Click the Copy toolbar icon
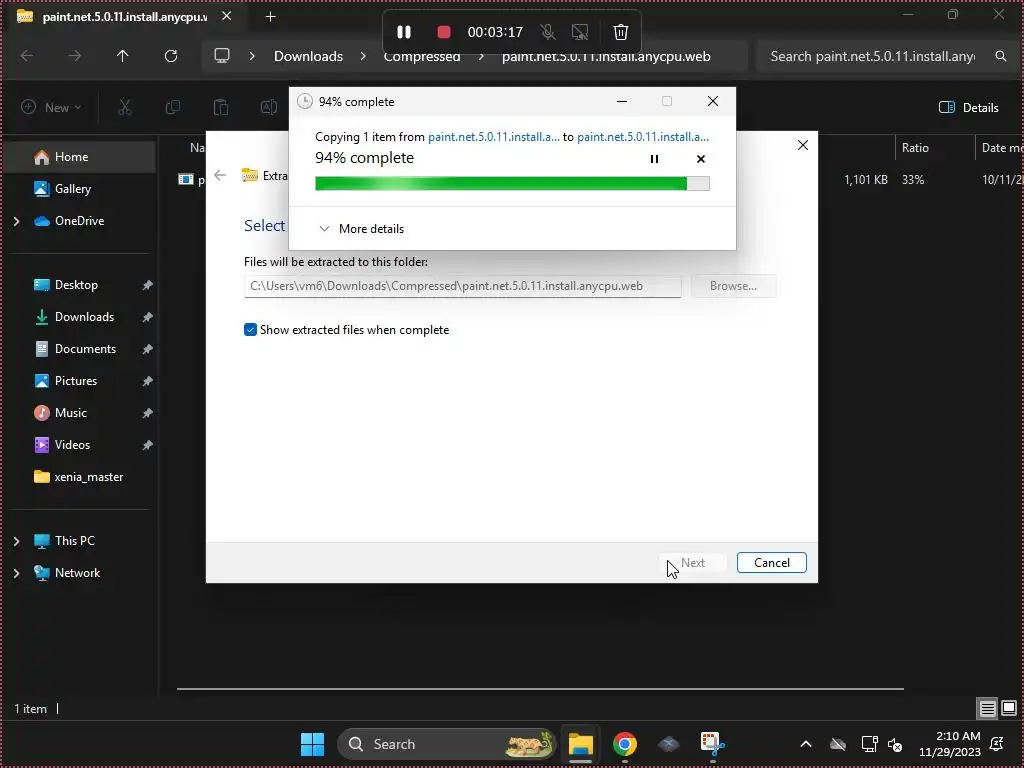This screenshot has width=1024, height=768. [172, 107]
